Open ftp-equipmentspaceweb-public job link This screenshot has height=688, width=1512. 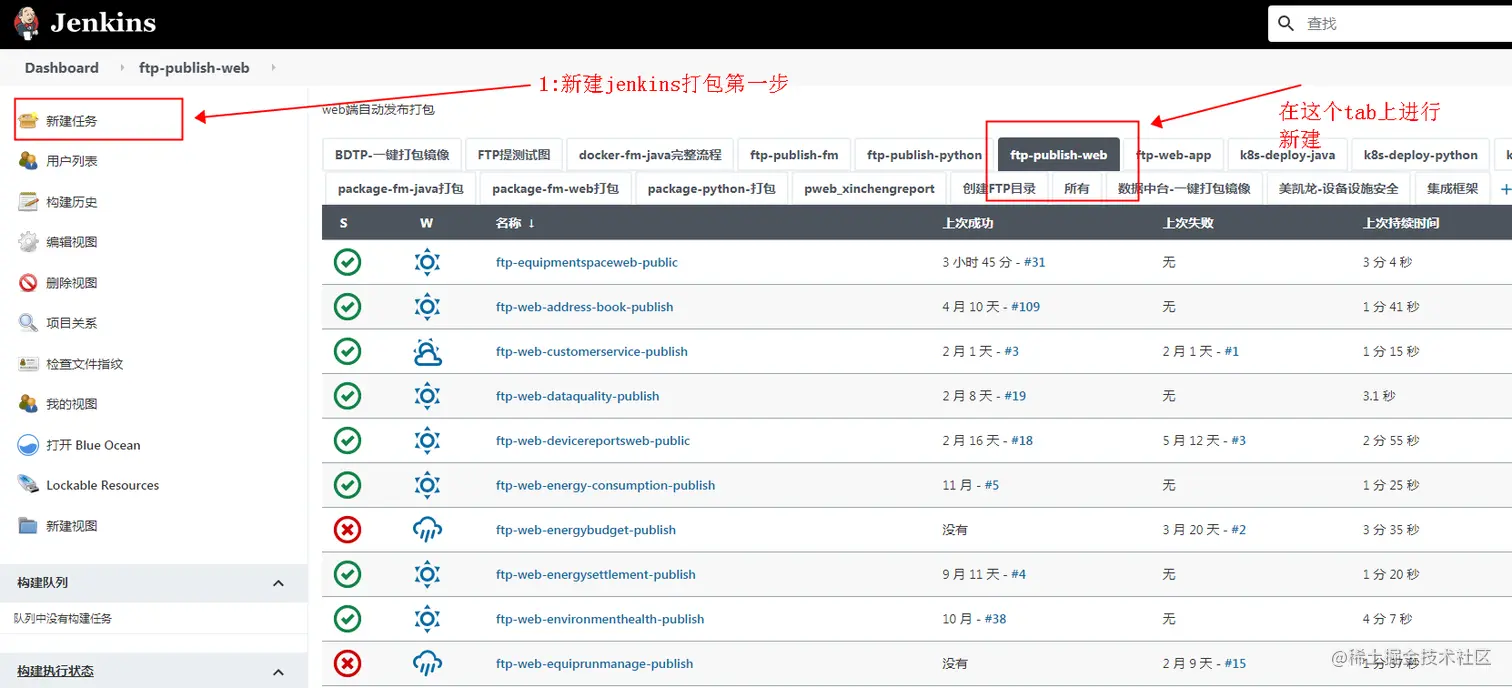[587, 262]
